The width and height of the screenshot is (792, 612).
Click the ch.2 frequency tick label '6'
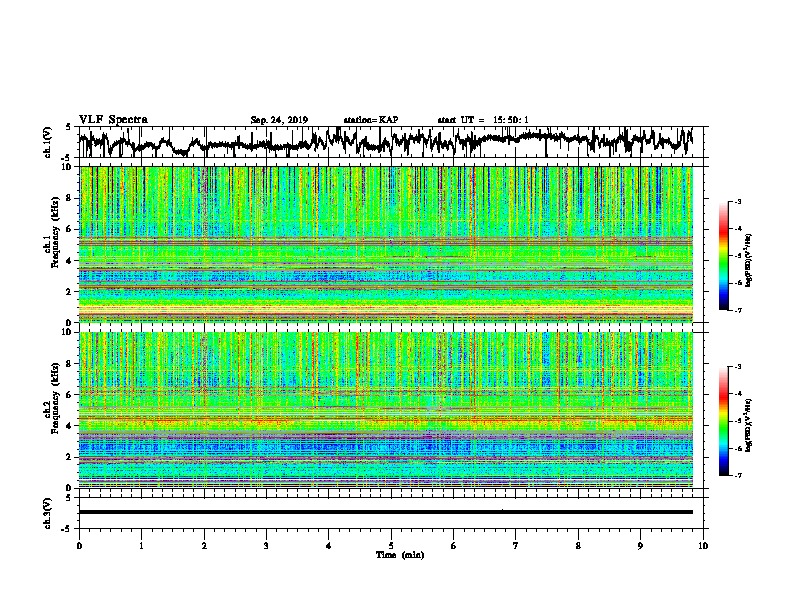69,394
